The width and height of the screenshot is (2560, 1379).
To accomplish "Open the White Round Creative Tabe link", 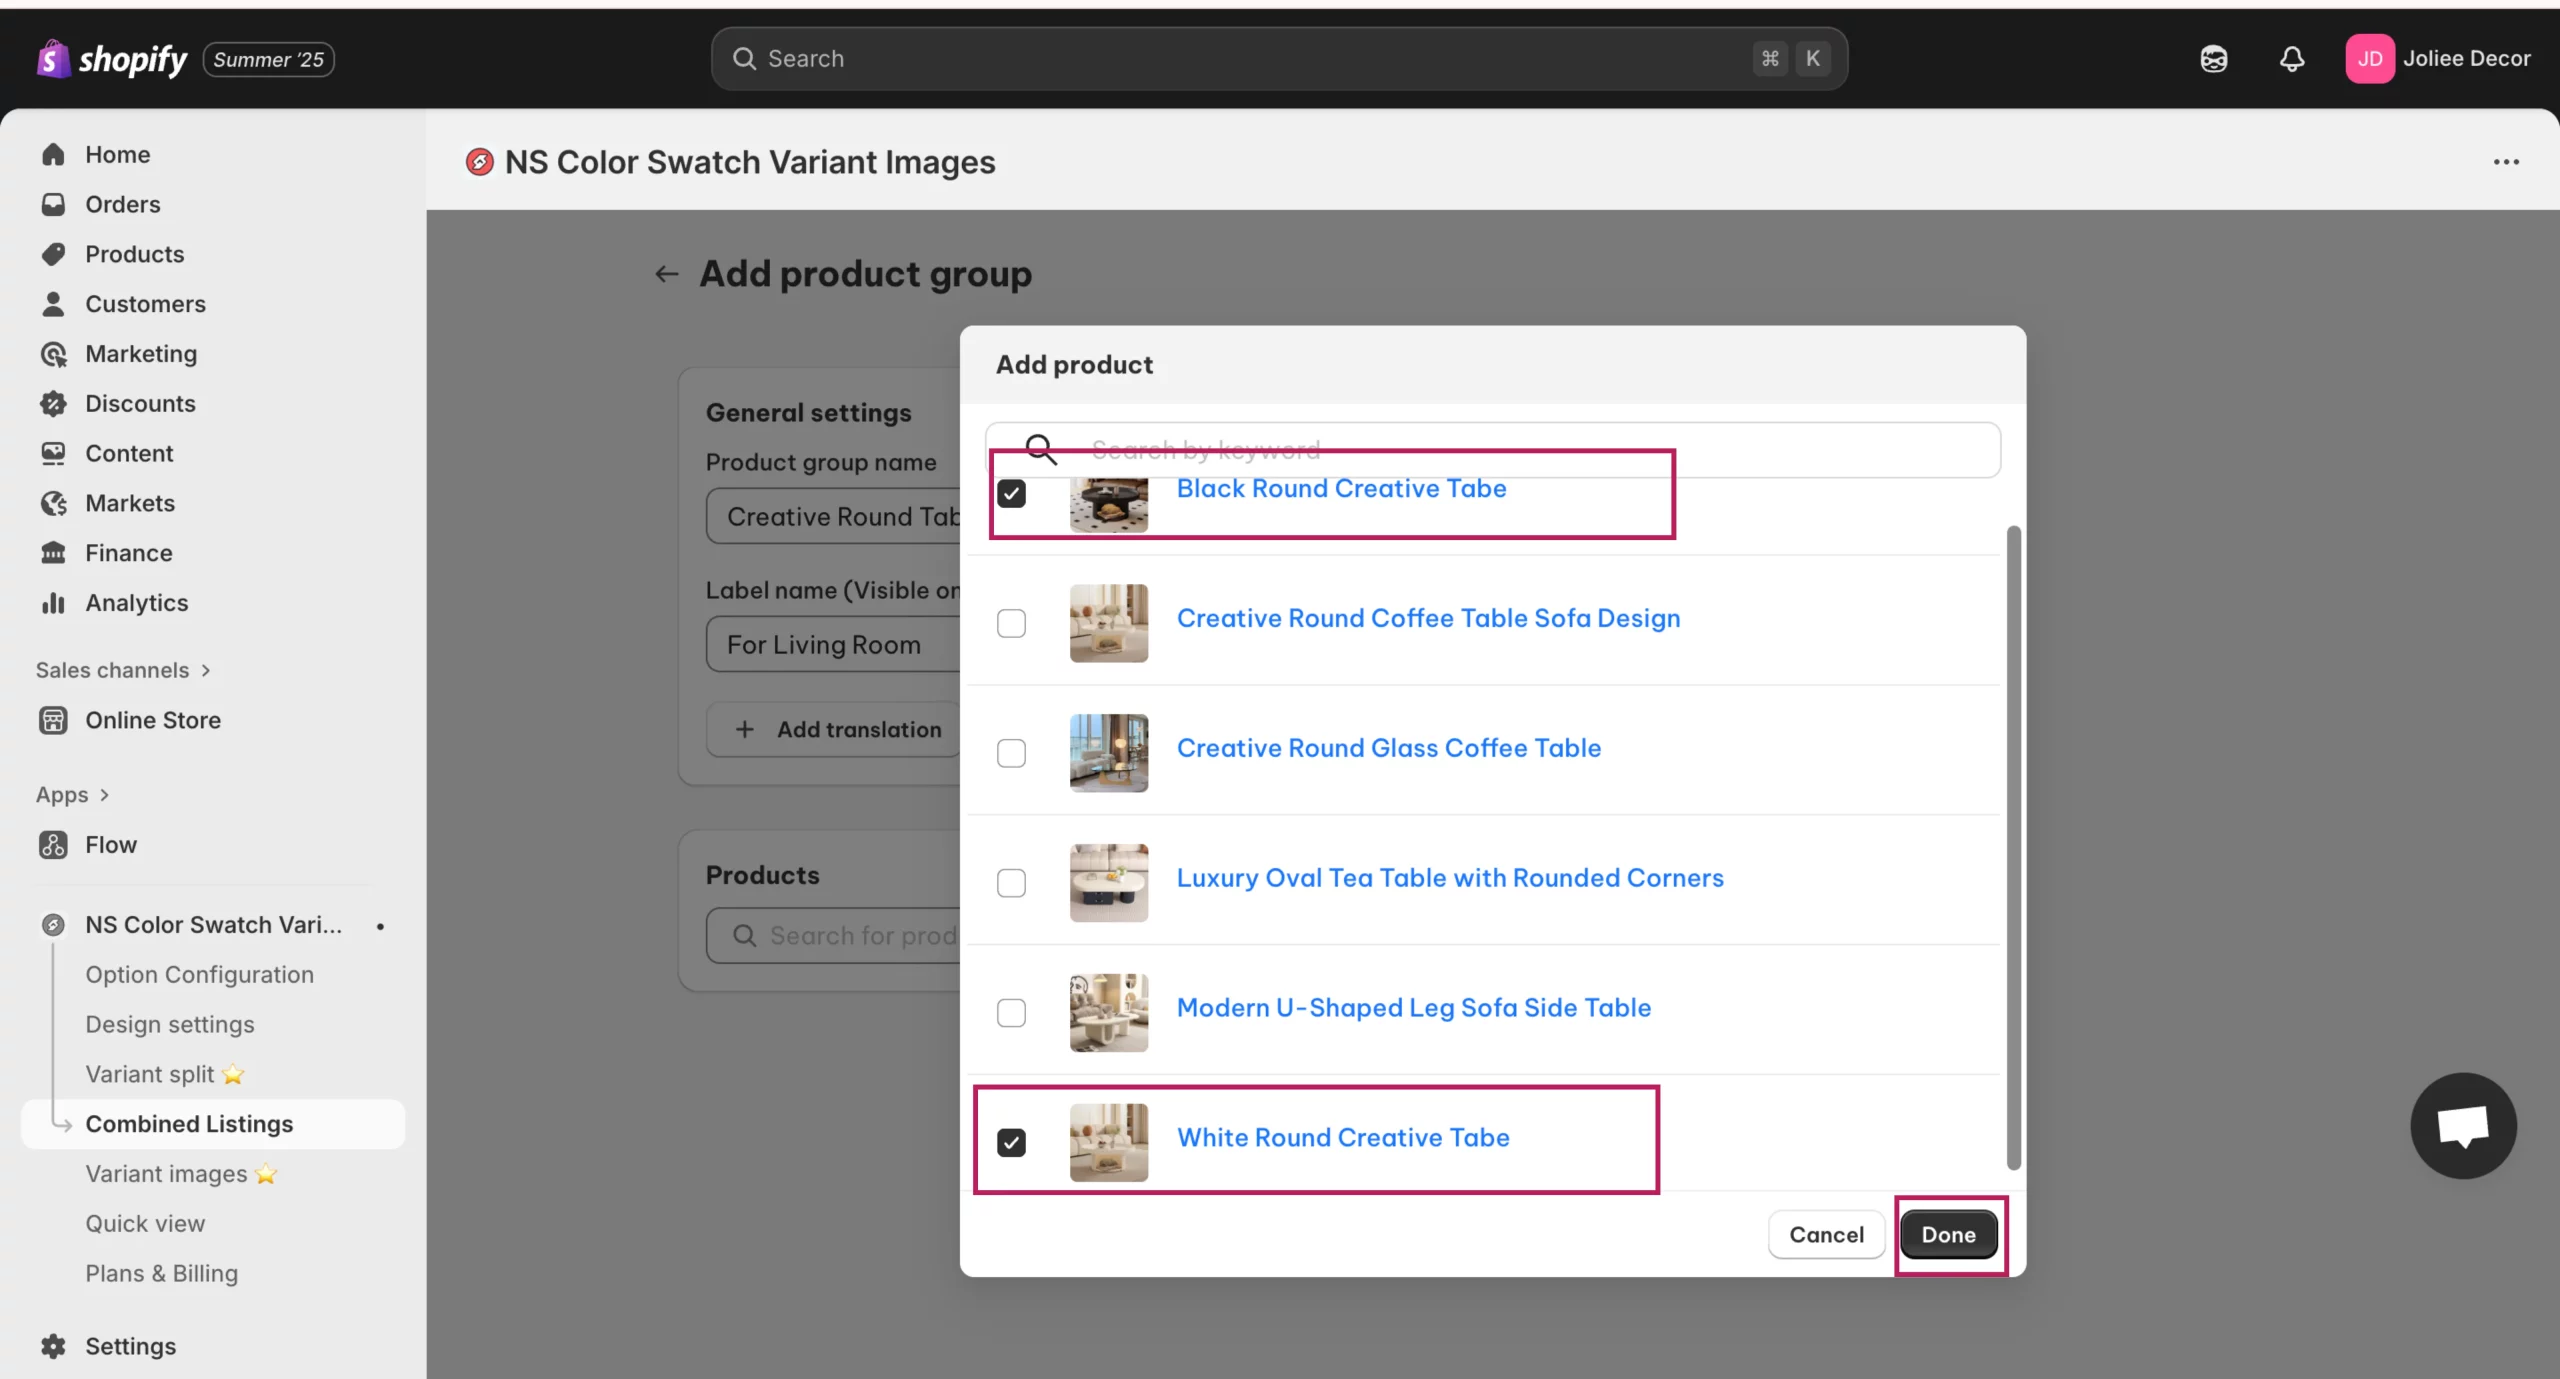I will point(1343,1138).
